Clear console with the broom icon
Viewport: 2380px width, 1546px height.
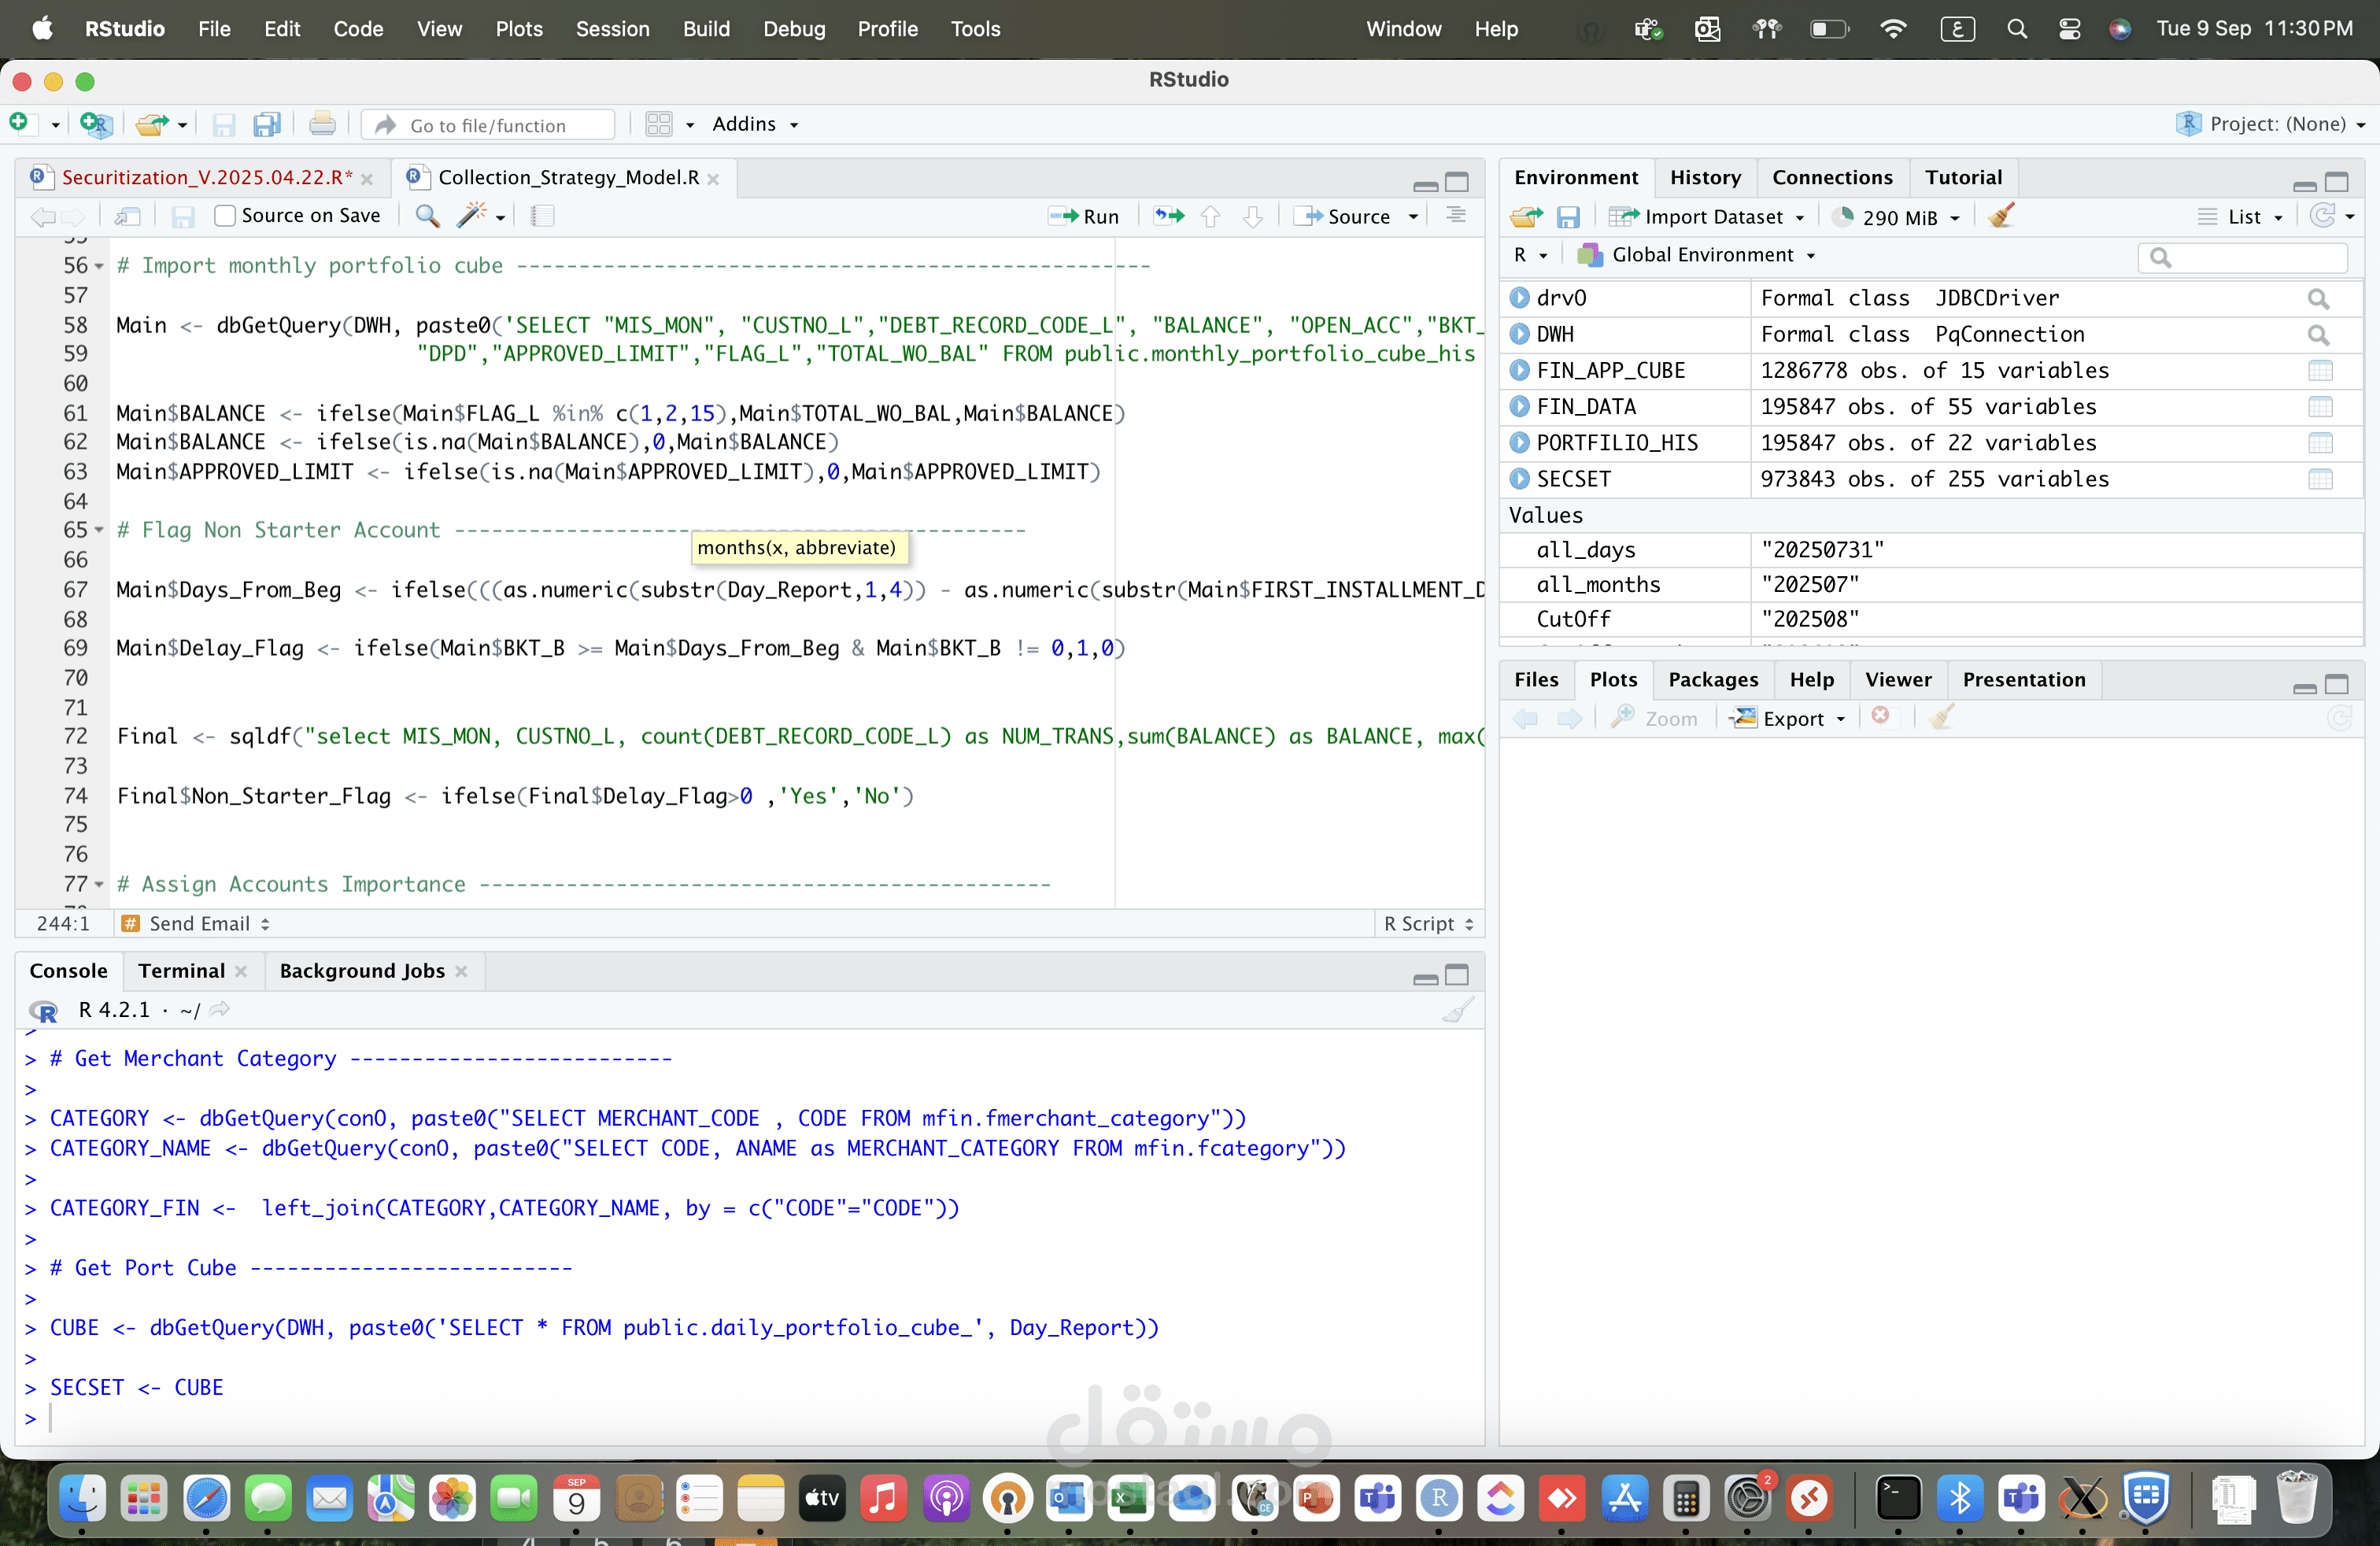click(1458, 1010)
